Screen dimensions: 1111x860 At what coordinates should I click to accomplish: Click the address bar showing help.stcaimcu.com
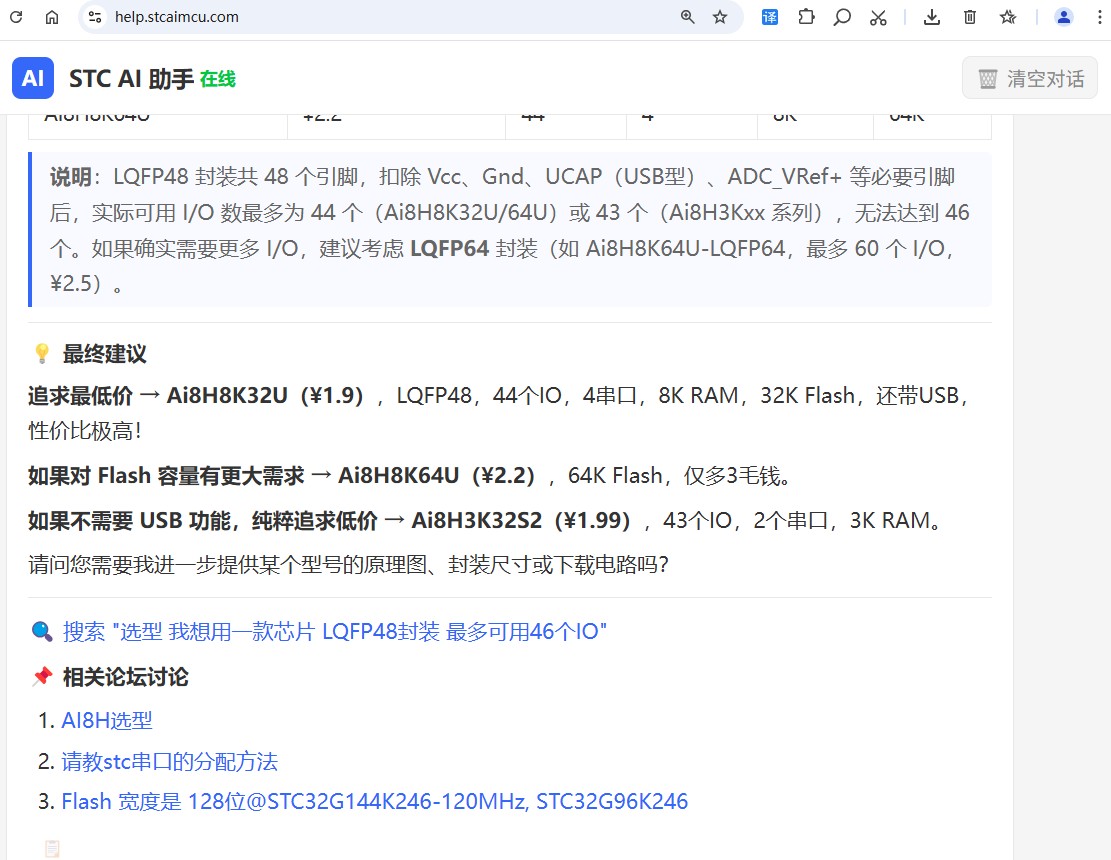(411, 17)
